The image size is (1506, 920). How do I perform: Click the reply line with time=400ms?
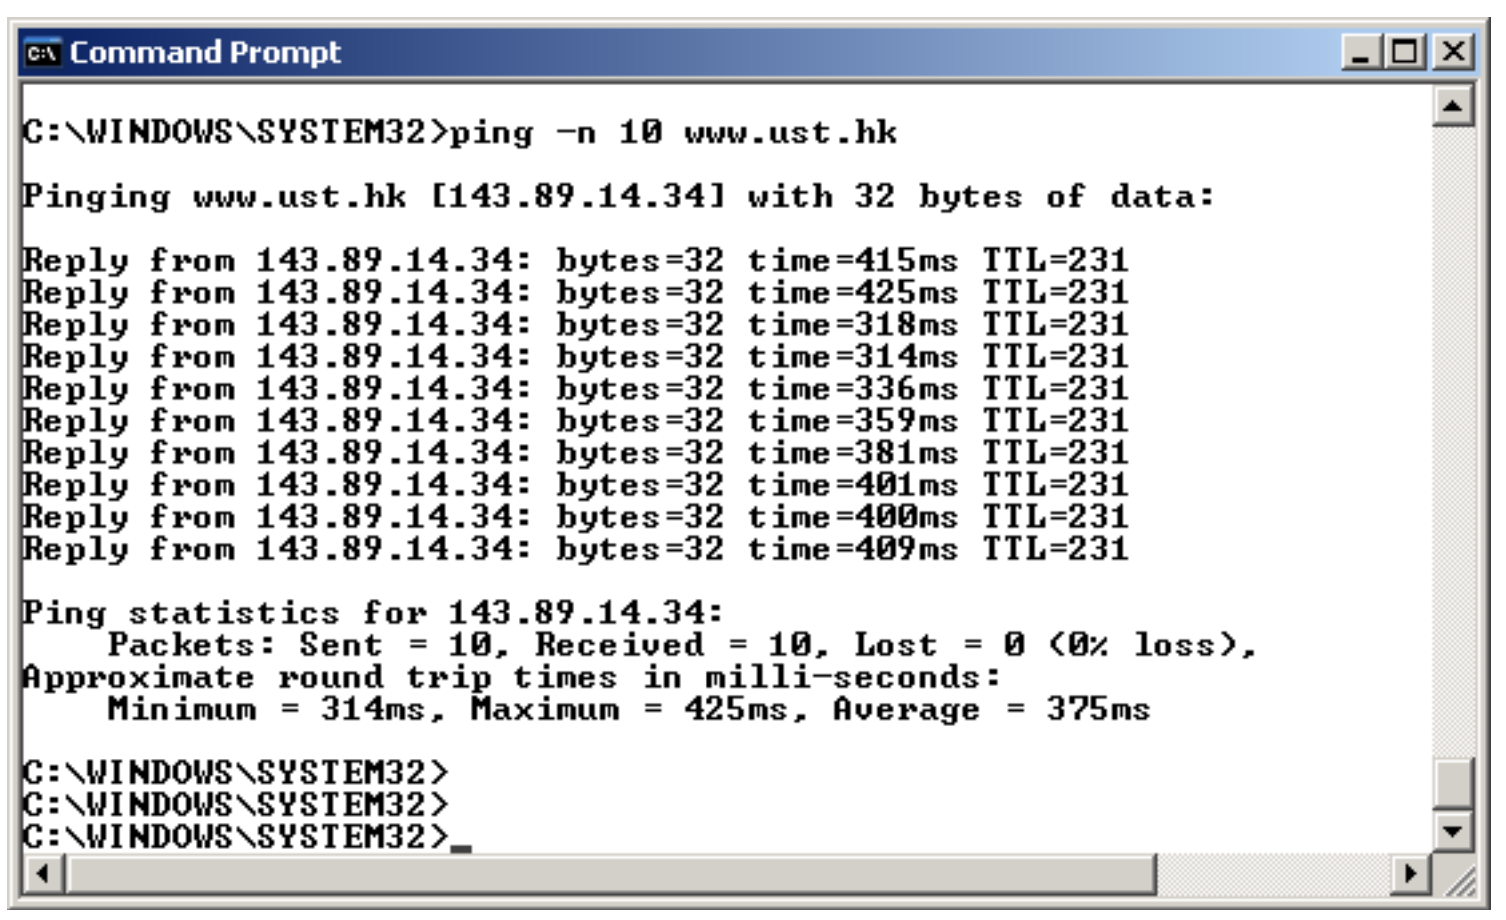click(x=575, y=517)
